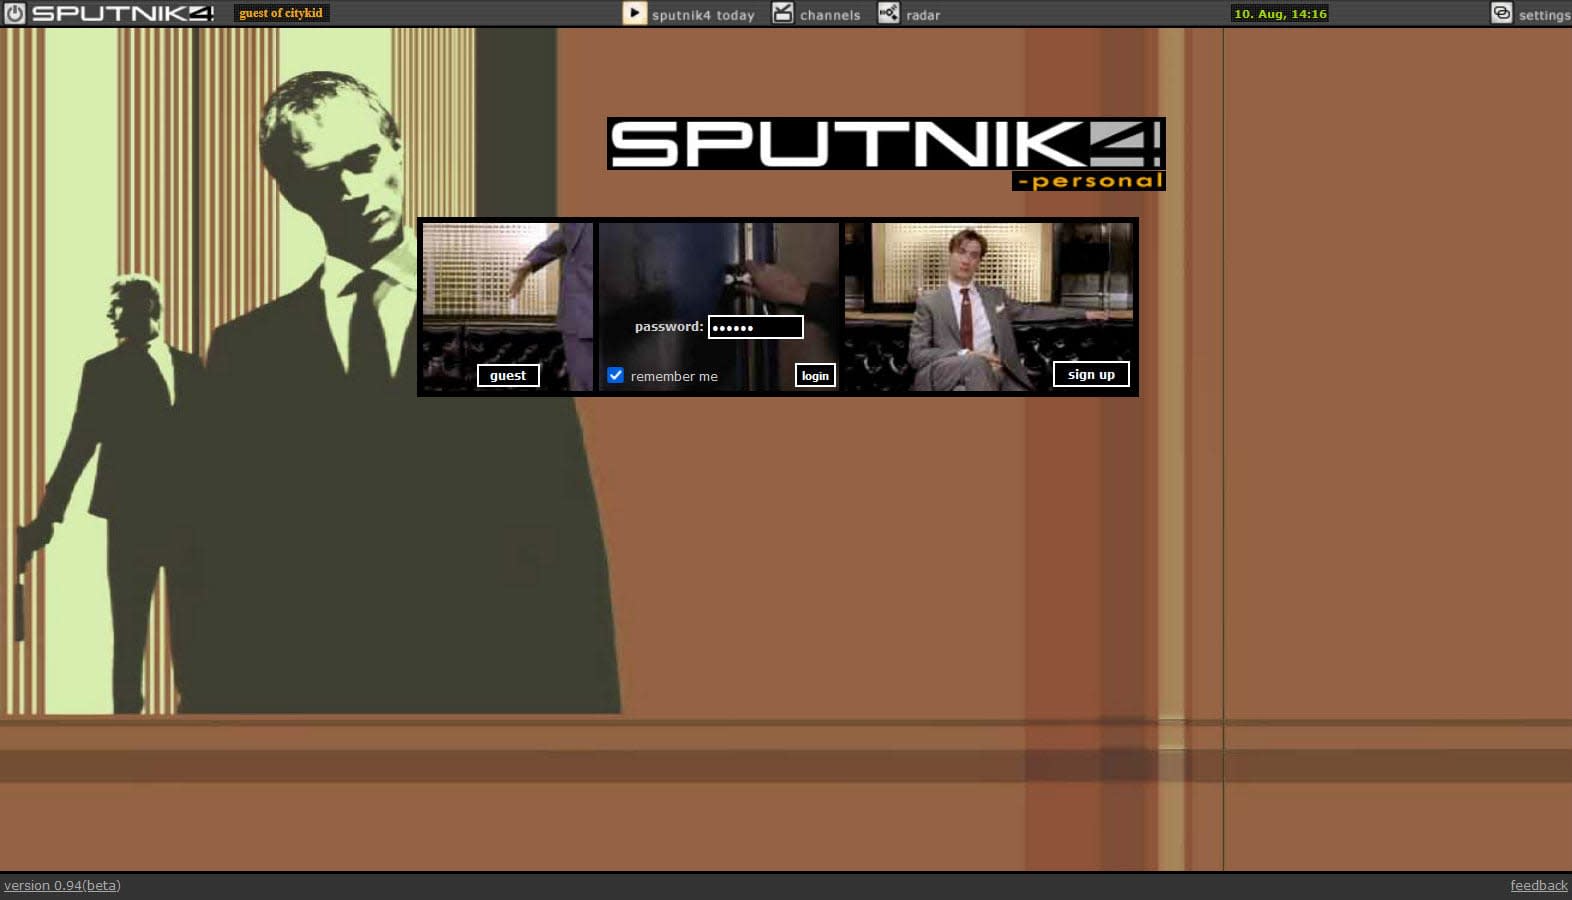
Task: Click the settings icon at top right
Action: coord(1501,12)
